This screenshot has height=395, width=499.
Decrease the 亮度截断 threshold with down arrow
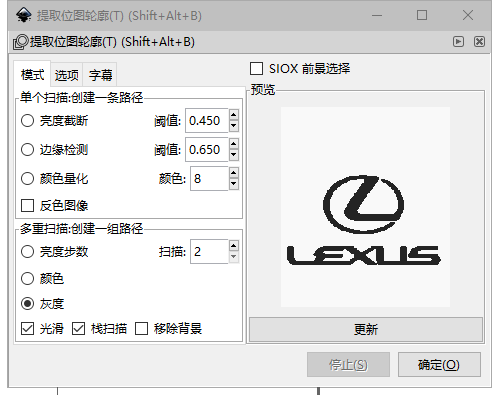[234, 126]
